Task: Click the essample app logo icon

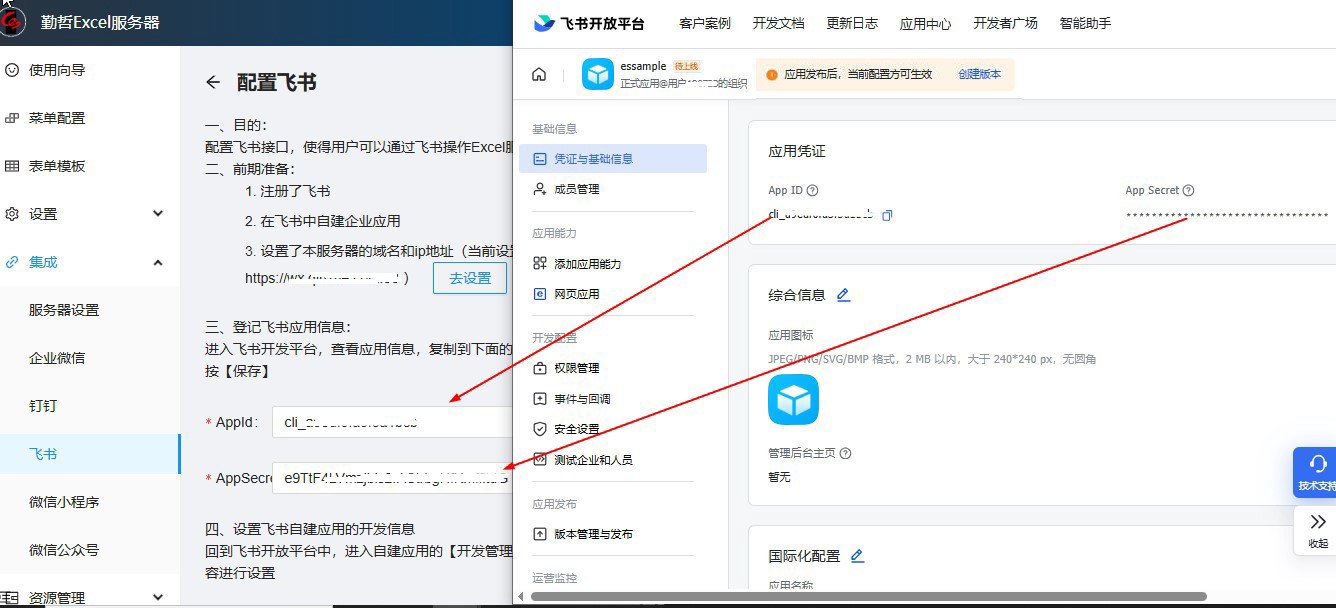Action: [598, 75]
